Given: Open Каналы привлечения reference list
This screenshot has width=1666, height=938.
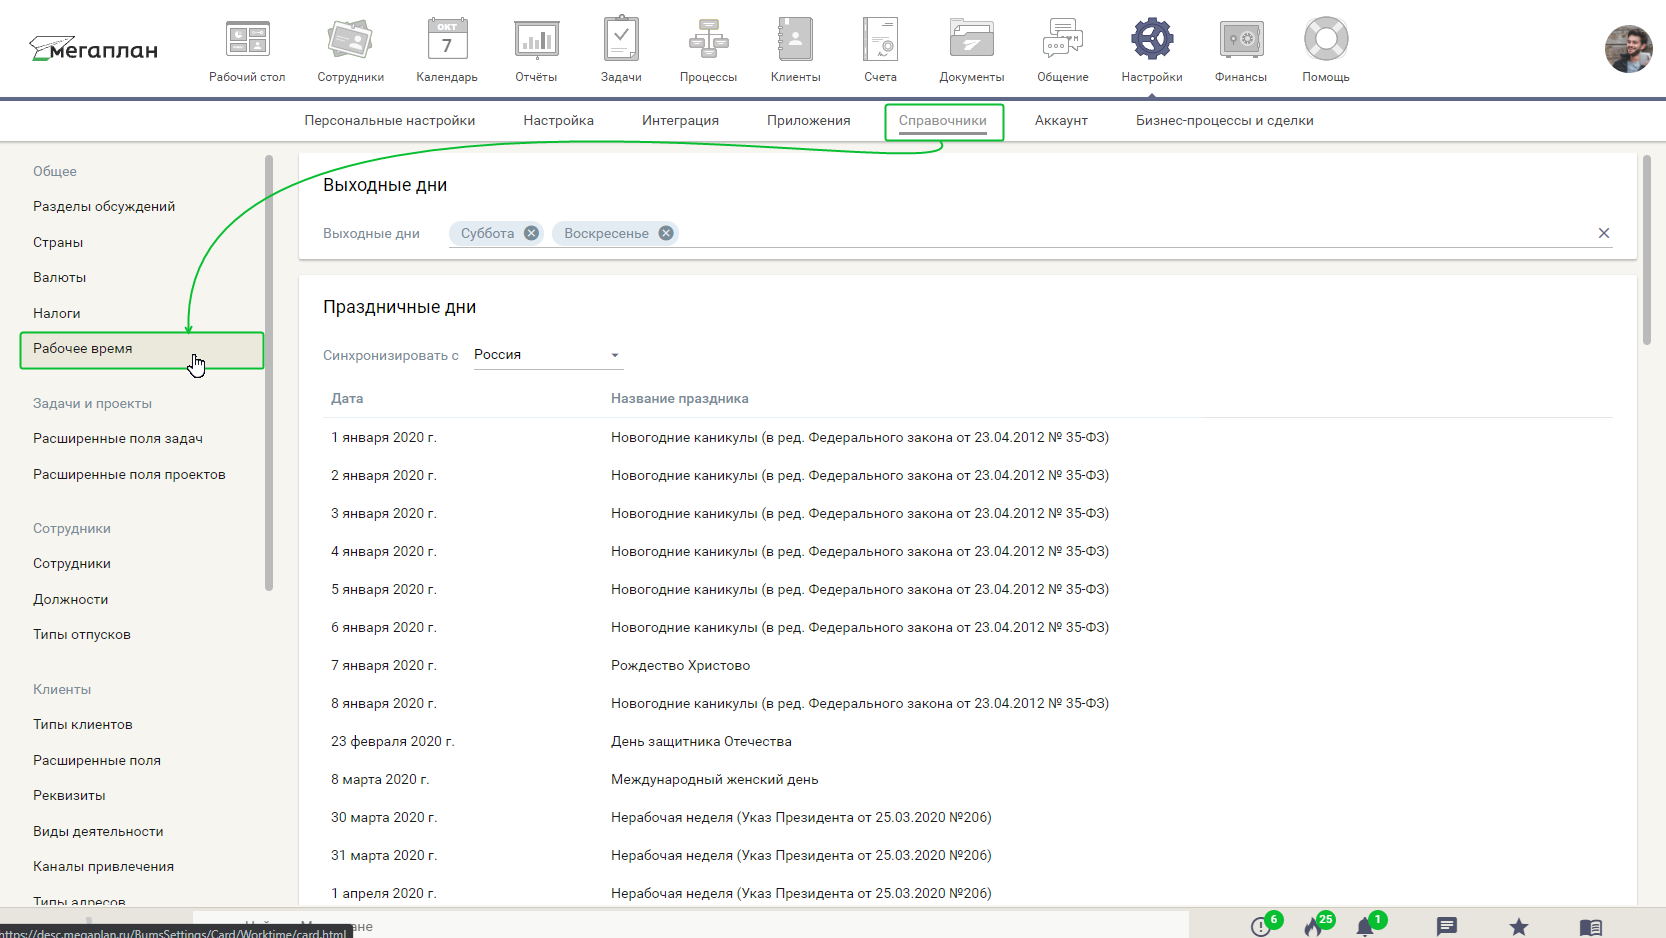Looking at the screenshot, I should coord(103,867).
